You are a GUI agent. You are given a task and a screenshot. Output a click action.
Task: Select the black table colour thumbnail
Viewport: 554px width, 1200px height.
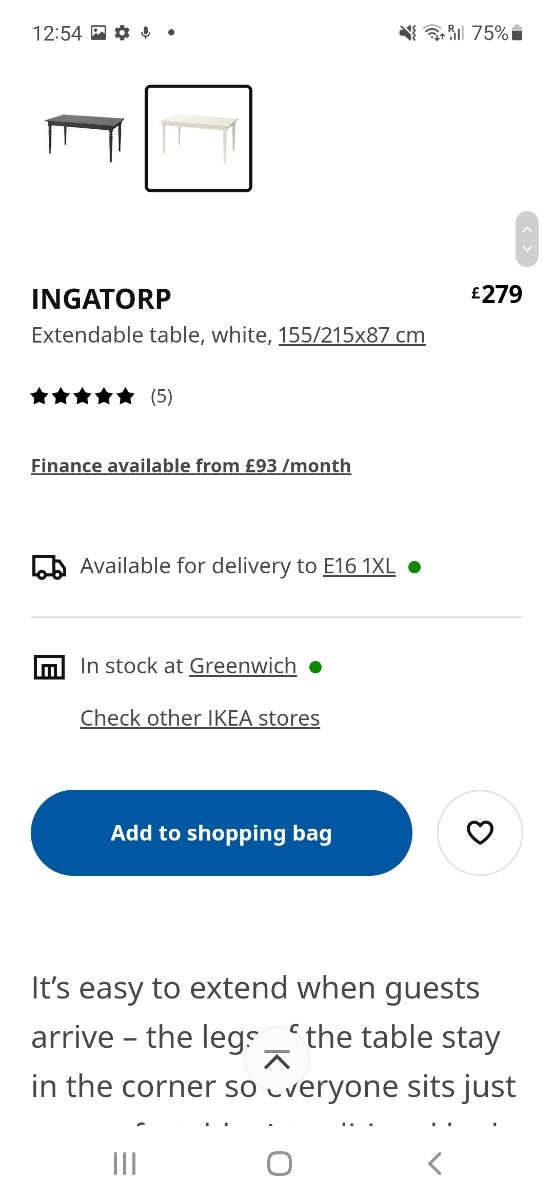(x=85, y=138)
